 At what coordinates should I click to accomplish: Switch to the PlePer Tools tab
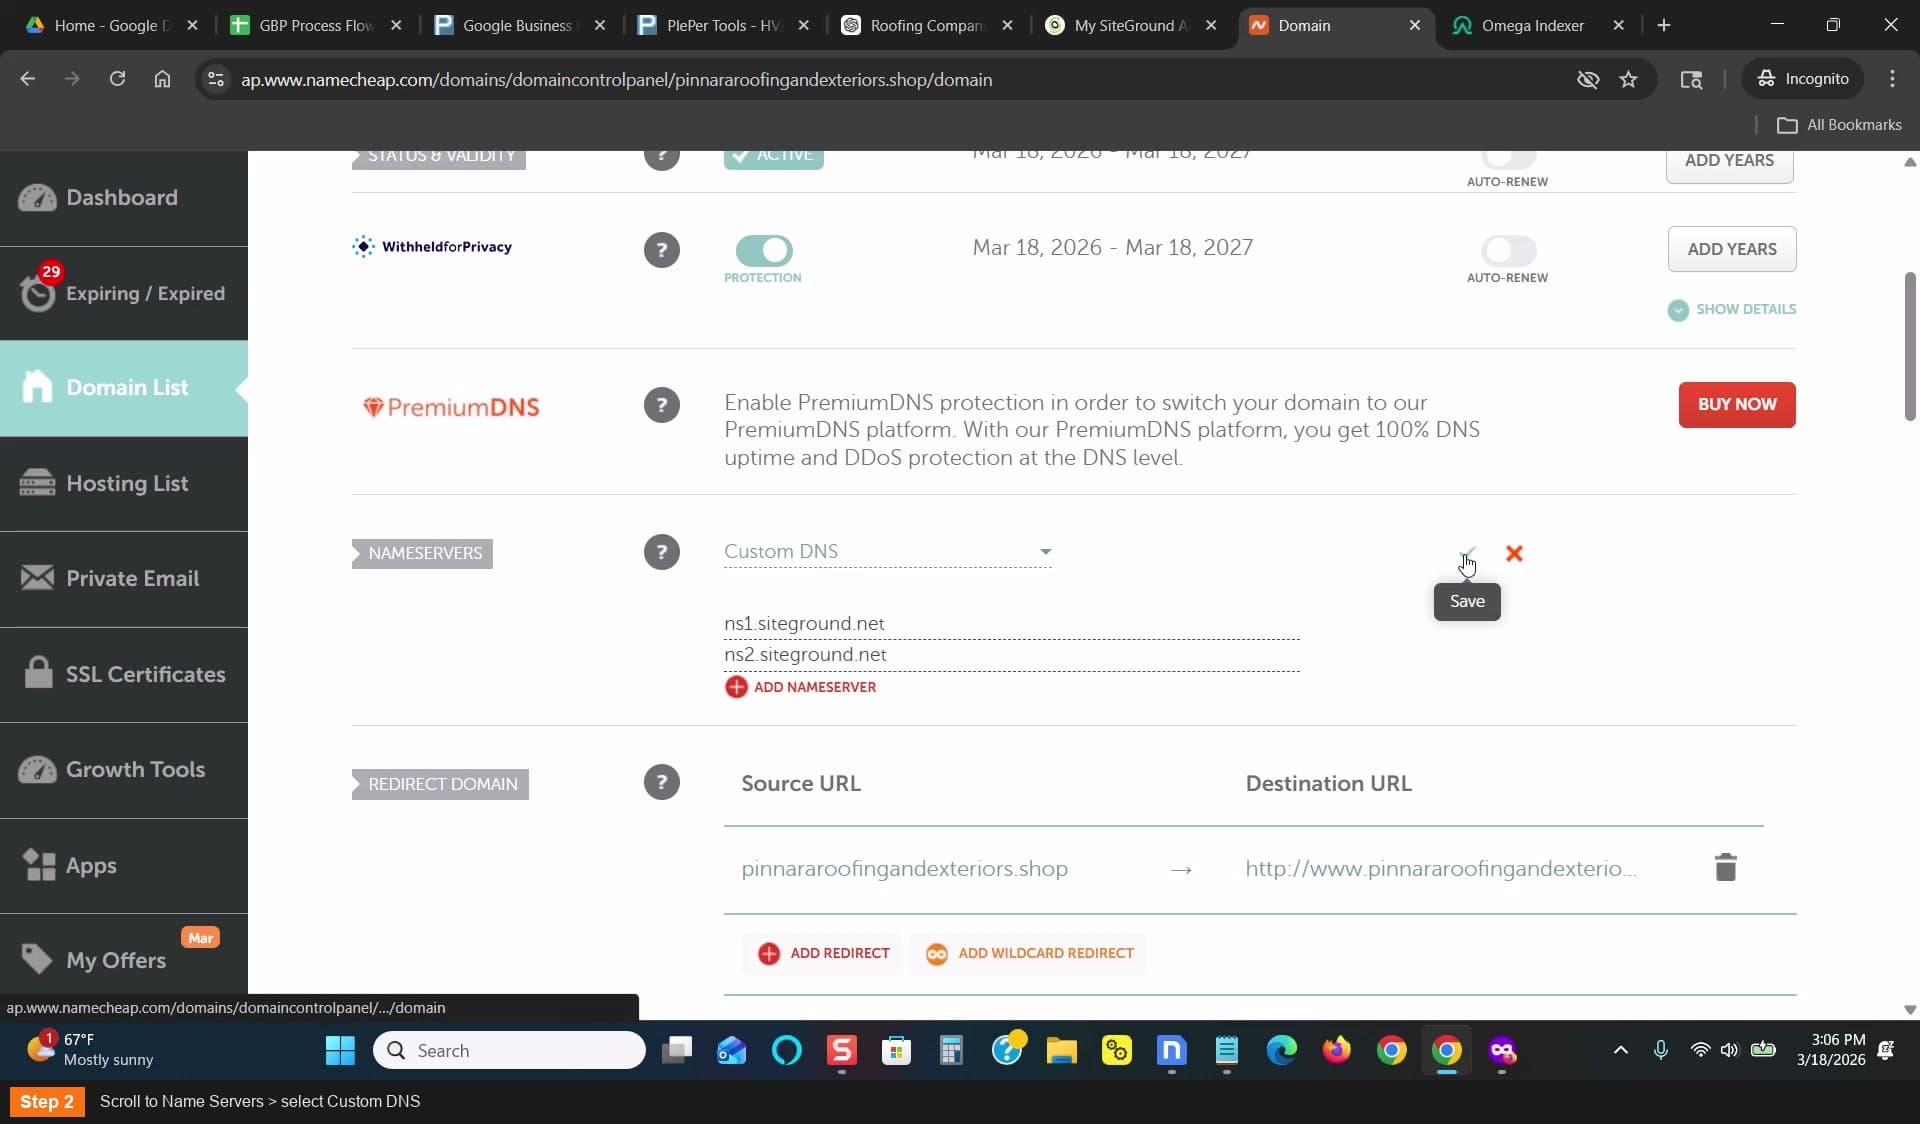pos(723,25)
